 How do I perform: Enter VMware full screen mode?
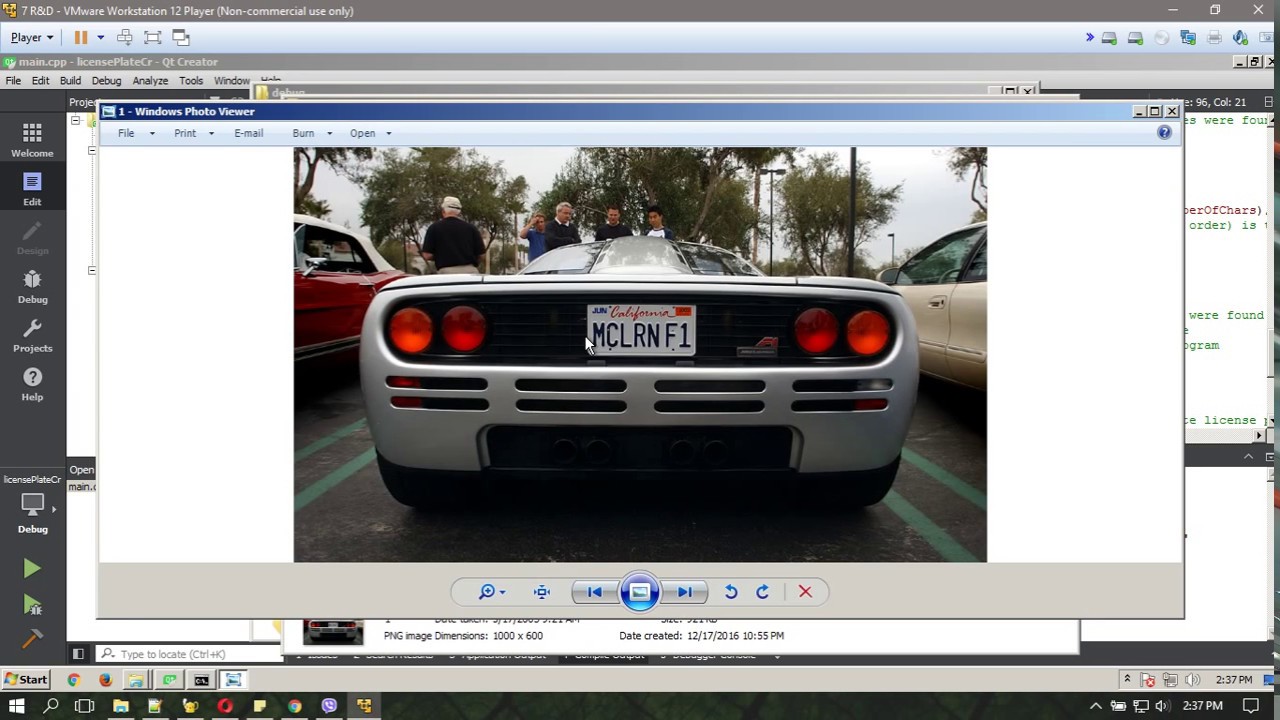(x=153, y=37)
